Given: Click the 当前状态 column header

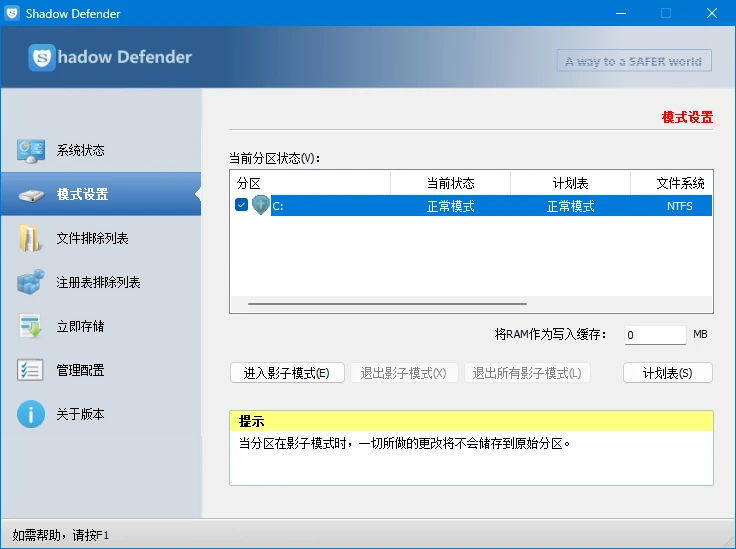Looking at the screenshot, I should coord(451,183).
